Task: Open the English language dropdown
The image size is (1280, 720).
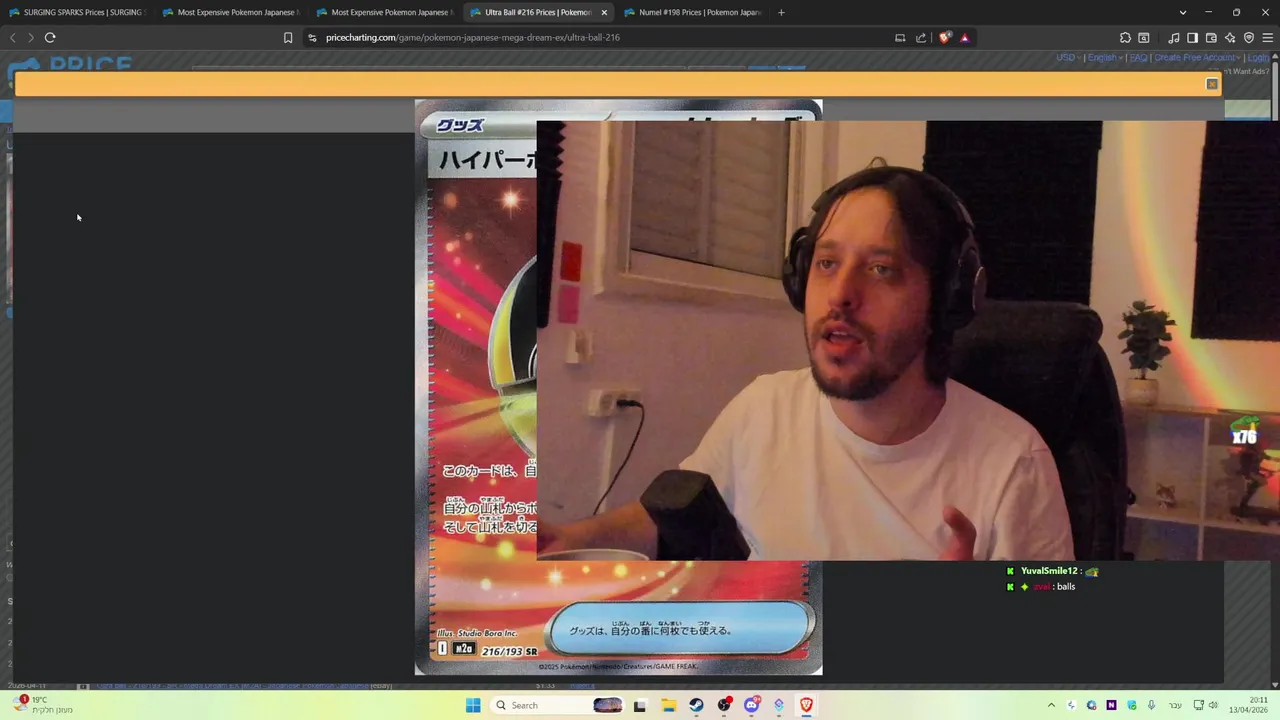Action: tap(1105, 58)
